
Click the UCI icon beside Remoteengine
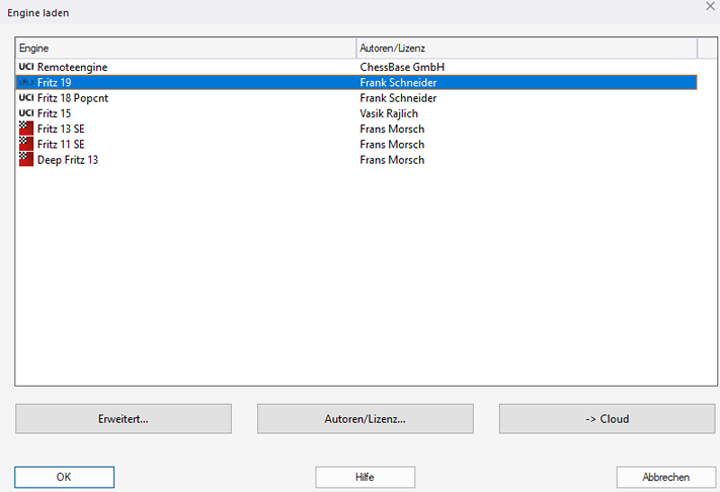[26, 67]
